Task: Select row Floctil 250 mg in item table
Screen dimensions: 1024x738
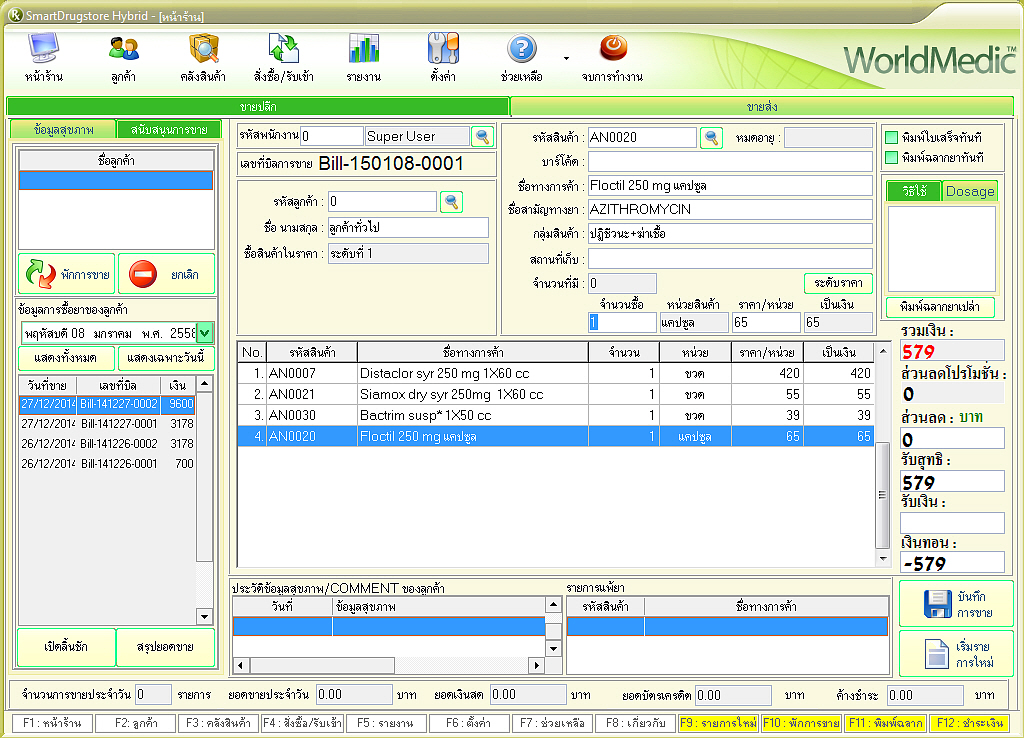Action: coord(555,436)
